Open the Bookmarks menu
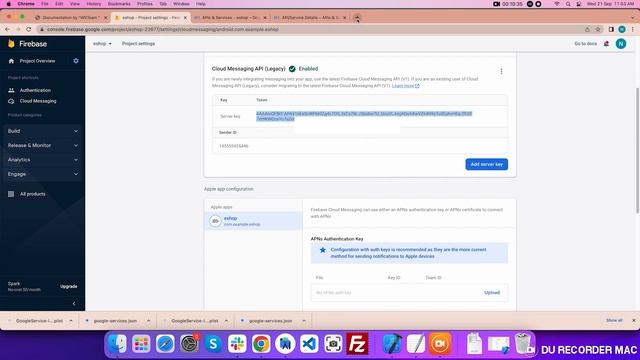This screenshot has width=640, height=360. pyautogui.click(x=119, y=4)
